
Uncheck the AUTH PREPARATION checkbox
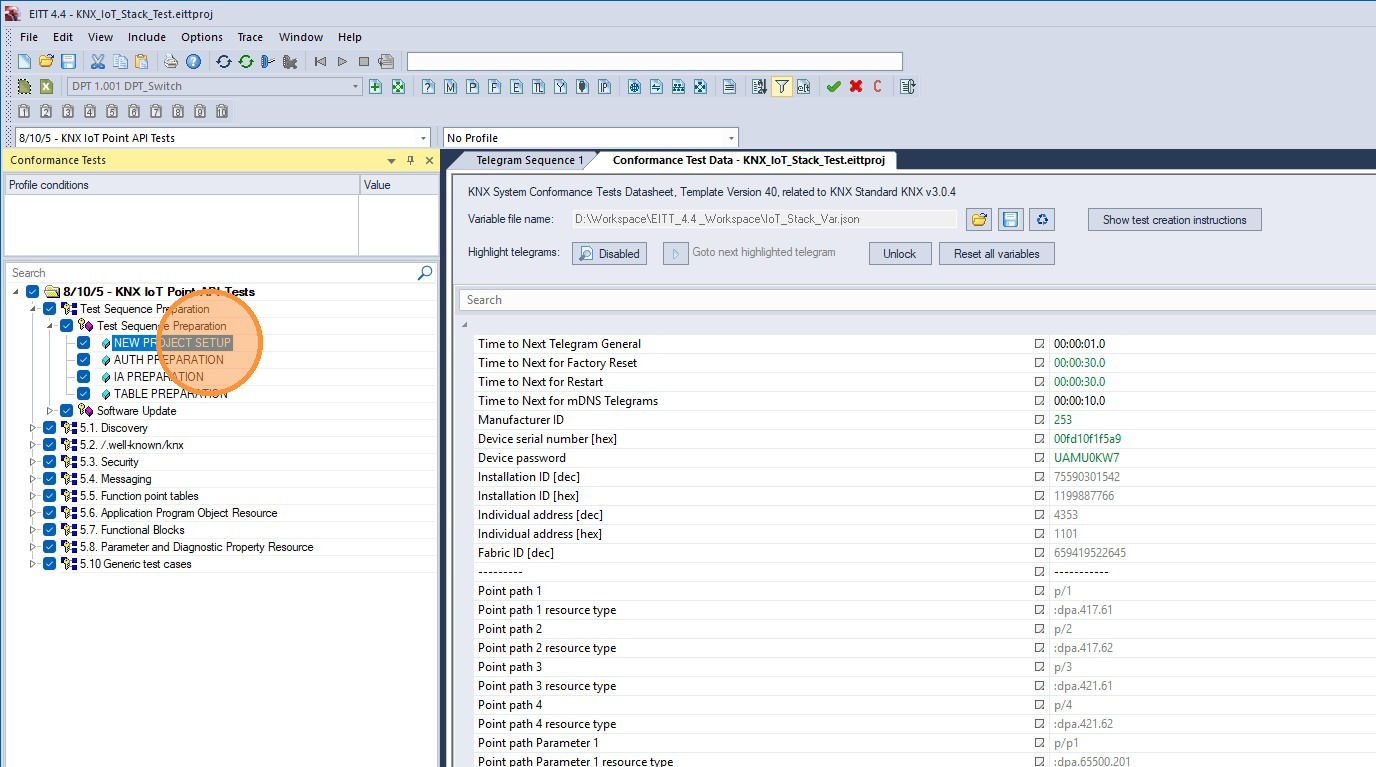[x=83, y=360]
